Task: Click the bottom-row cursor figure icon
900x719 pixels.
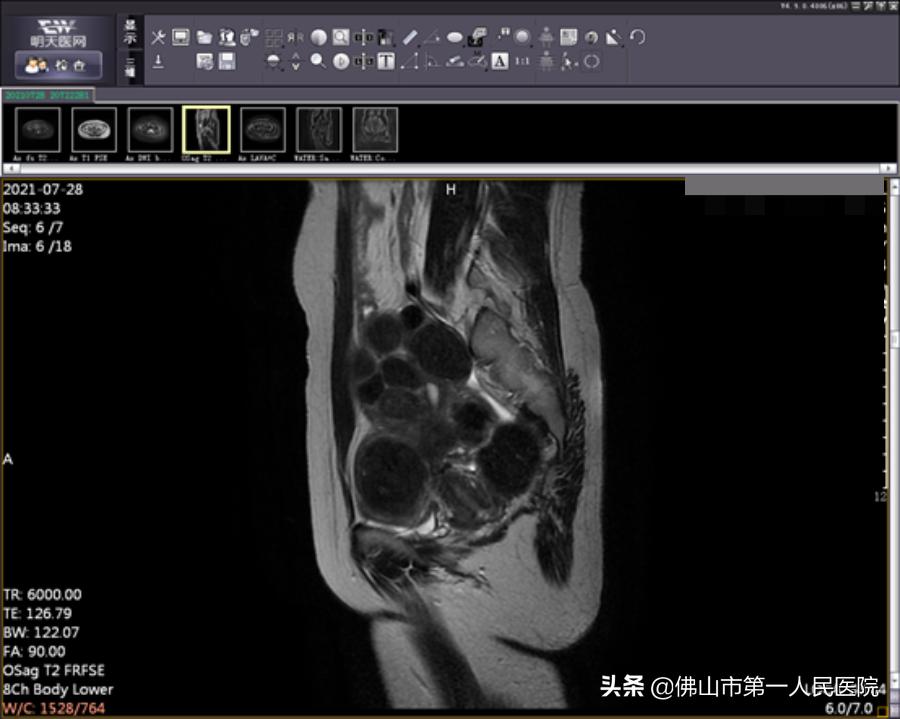Action: 568,61
